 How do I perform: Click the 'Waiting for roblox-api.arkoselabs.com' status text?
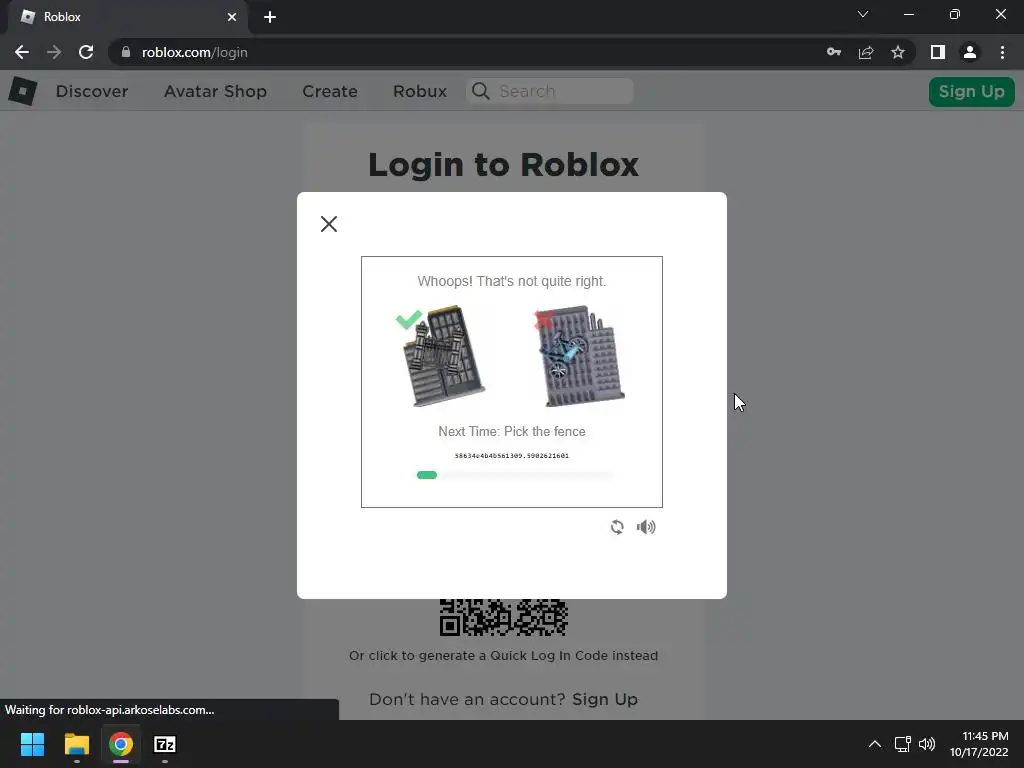(110, 710)
